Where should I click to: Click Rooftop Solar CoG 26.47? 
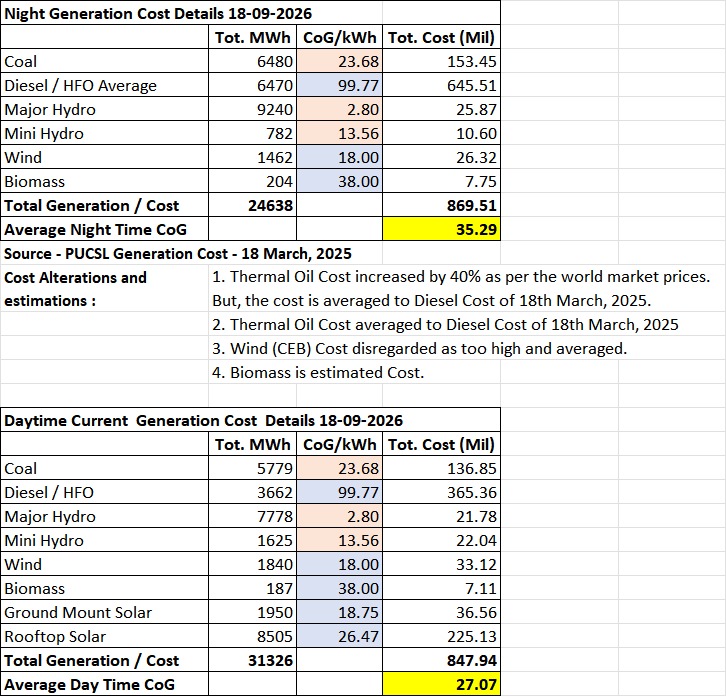[x=339, y=637]
